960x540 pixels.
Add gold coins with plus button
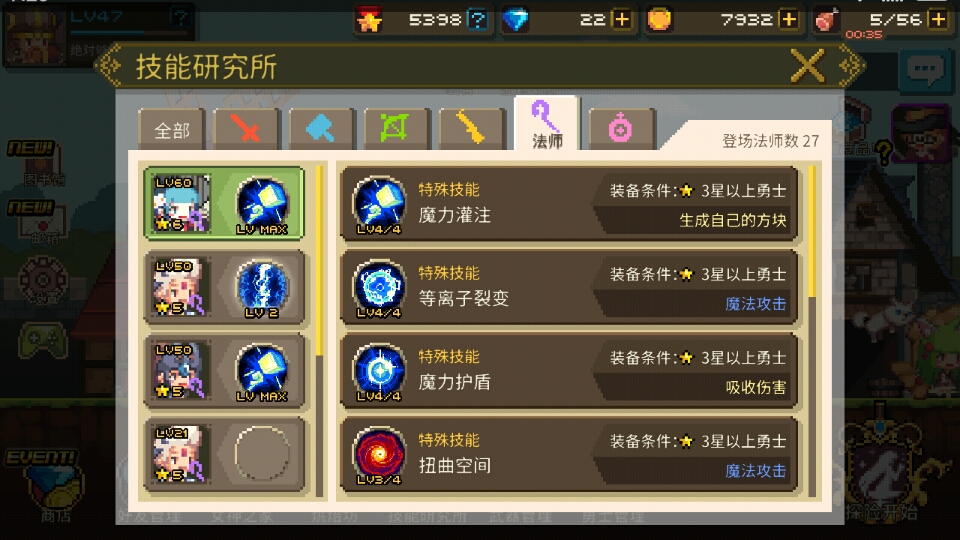pyautogui.click(x=789, y=20)
